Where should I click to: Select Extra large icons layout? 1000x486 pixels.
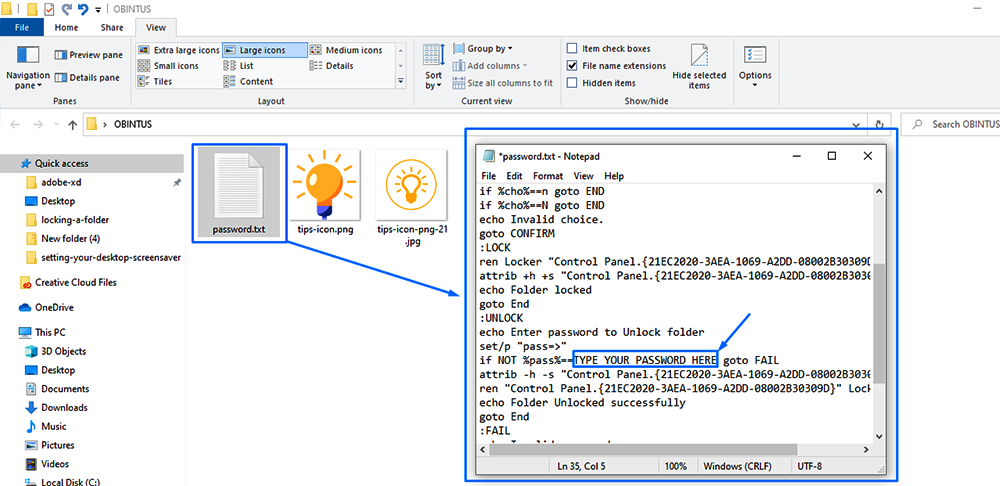(x=180, y=50)
